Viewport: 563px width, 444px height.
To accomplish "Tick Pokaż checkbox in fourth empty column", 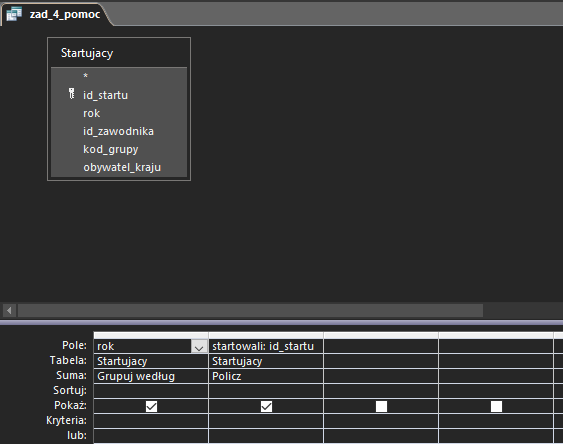I will (496, 406).
